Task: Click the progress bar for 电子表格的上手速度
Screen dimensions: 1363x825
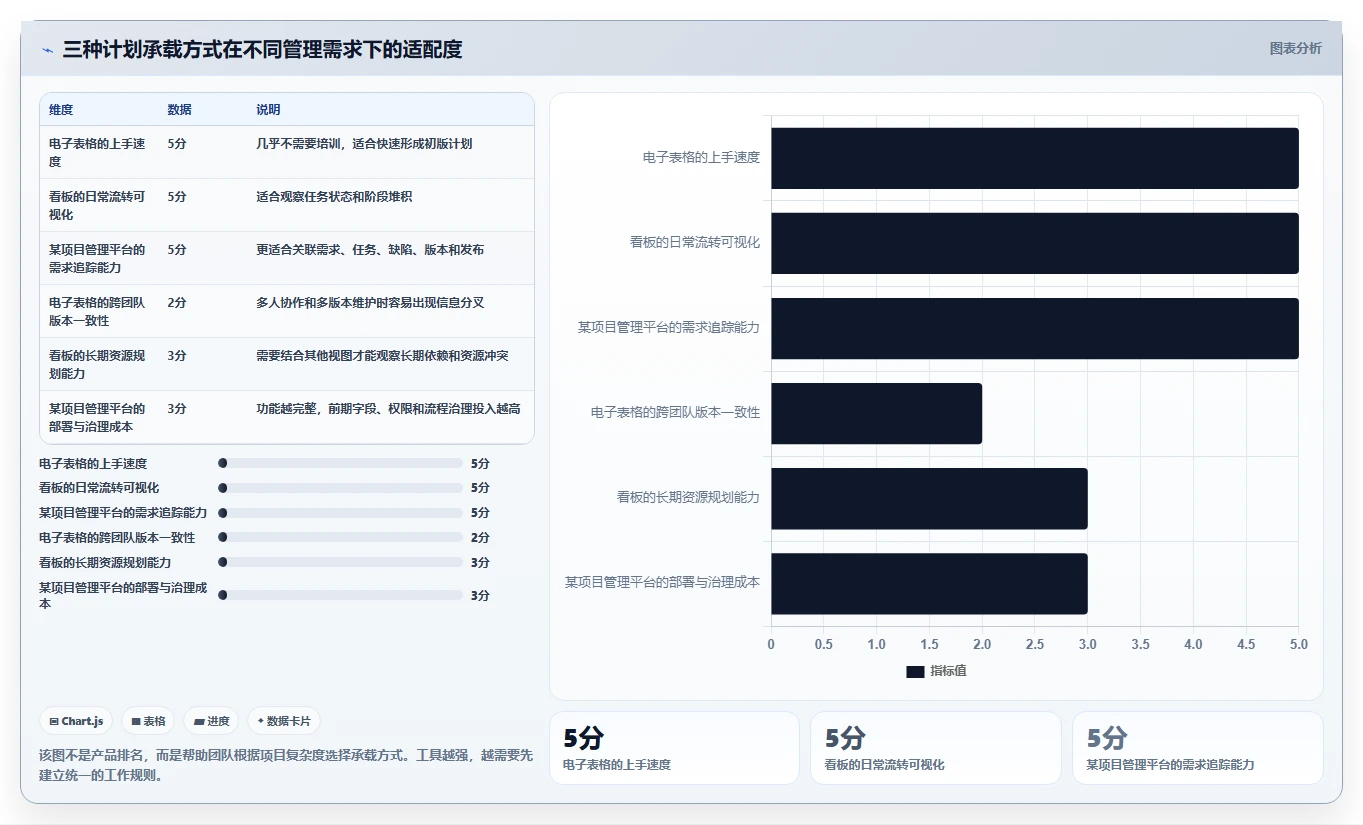Action: (340, 463)
